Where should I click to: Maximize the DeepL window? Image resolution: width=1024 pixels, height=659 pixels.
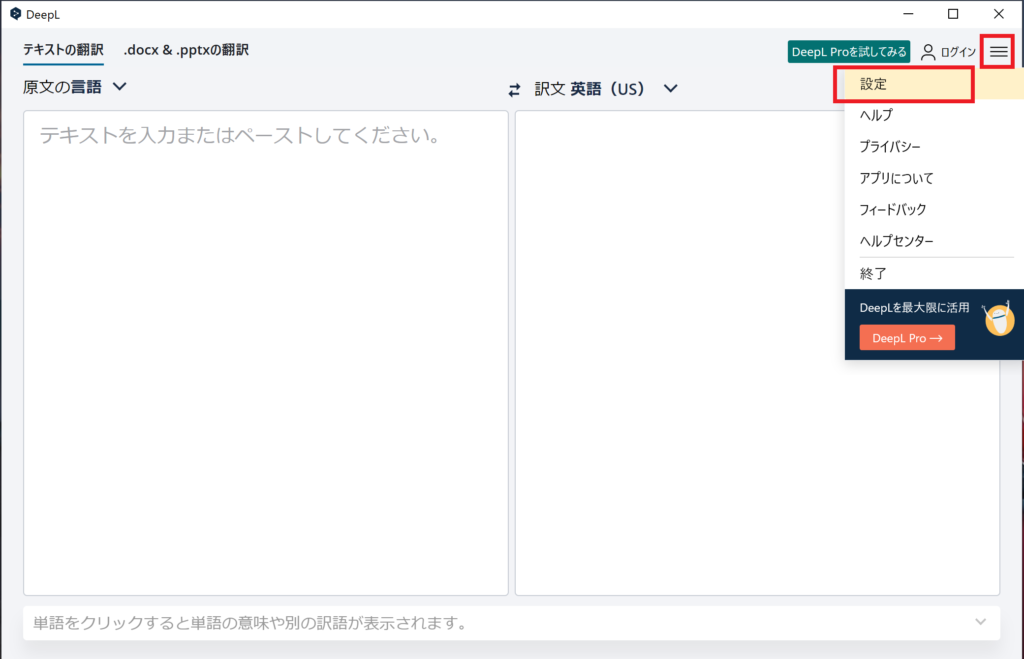[x=953, y=14]
